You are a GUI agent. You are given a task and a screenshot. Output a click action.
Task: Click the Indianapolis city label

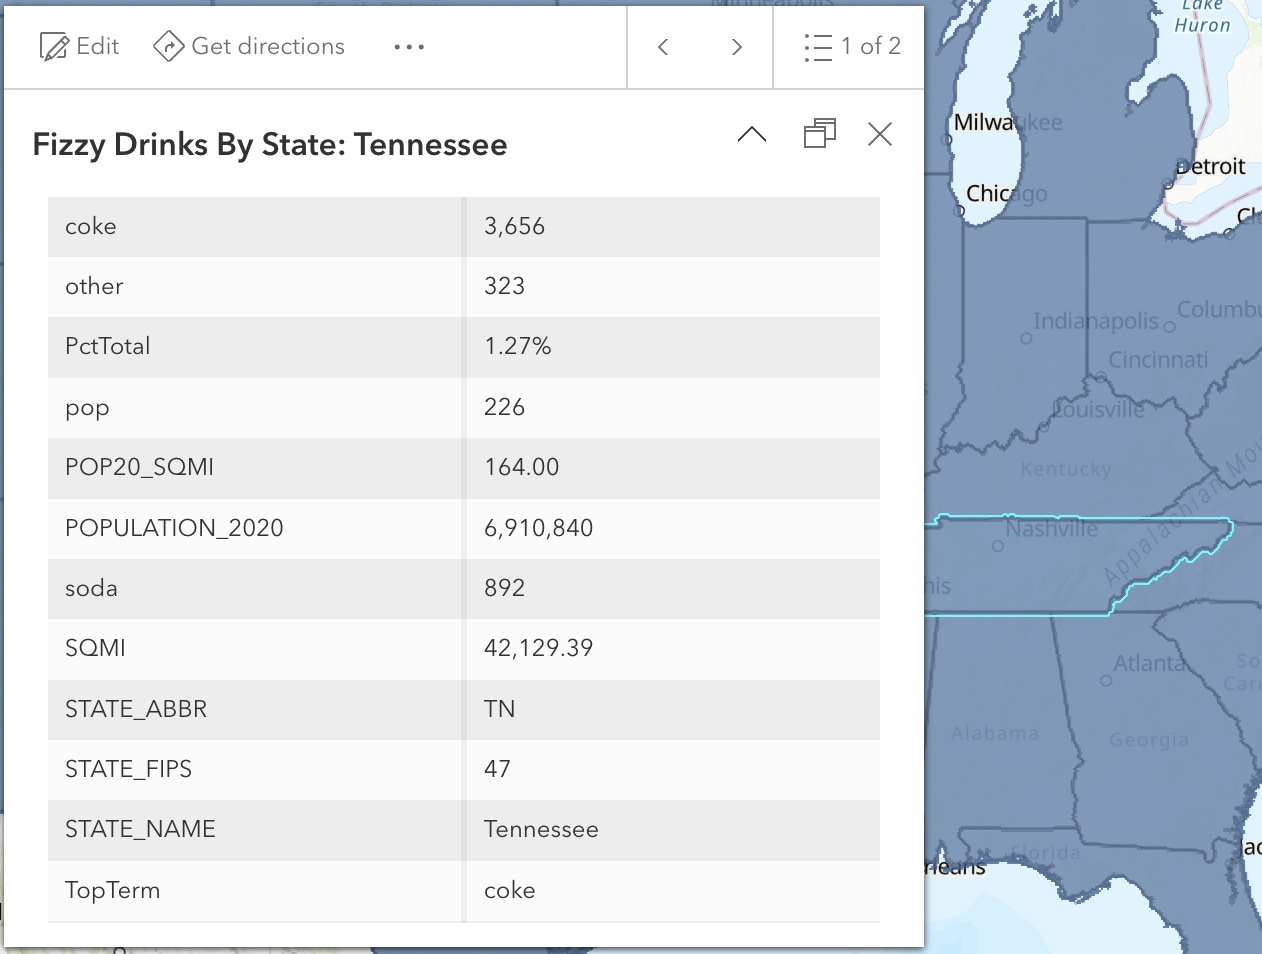coord(1095,321)
